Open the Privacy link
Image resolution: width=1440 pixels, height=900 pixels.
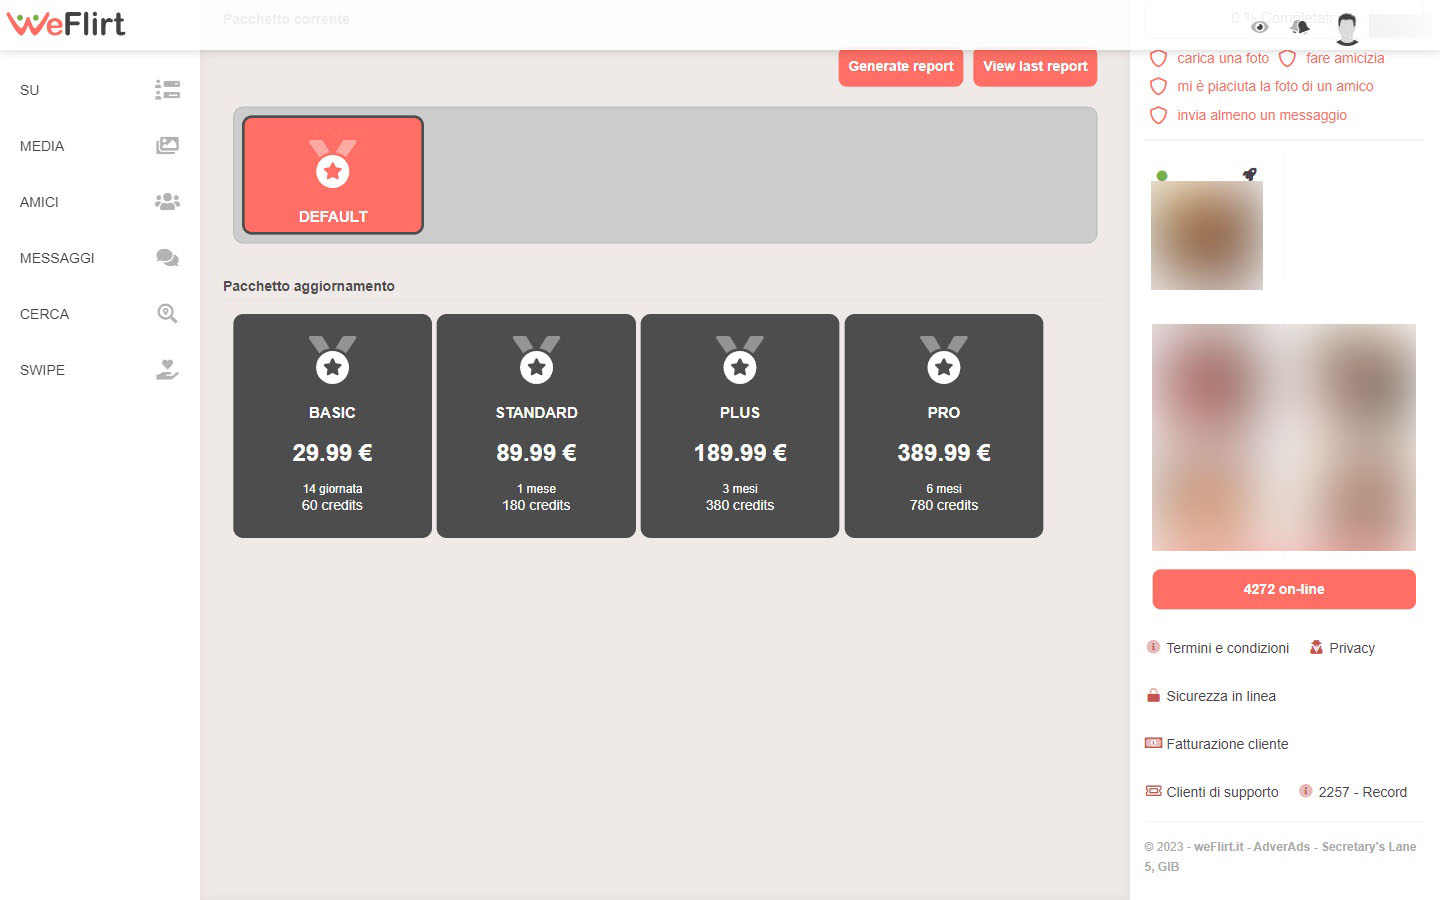1352,648
